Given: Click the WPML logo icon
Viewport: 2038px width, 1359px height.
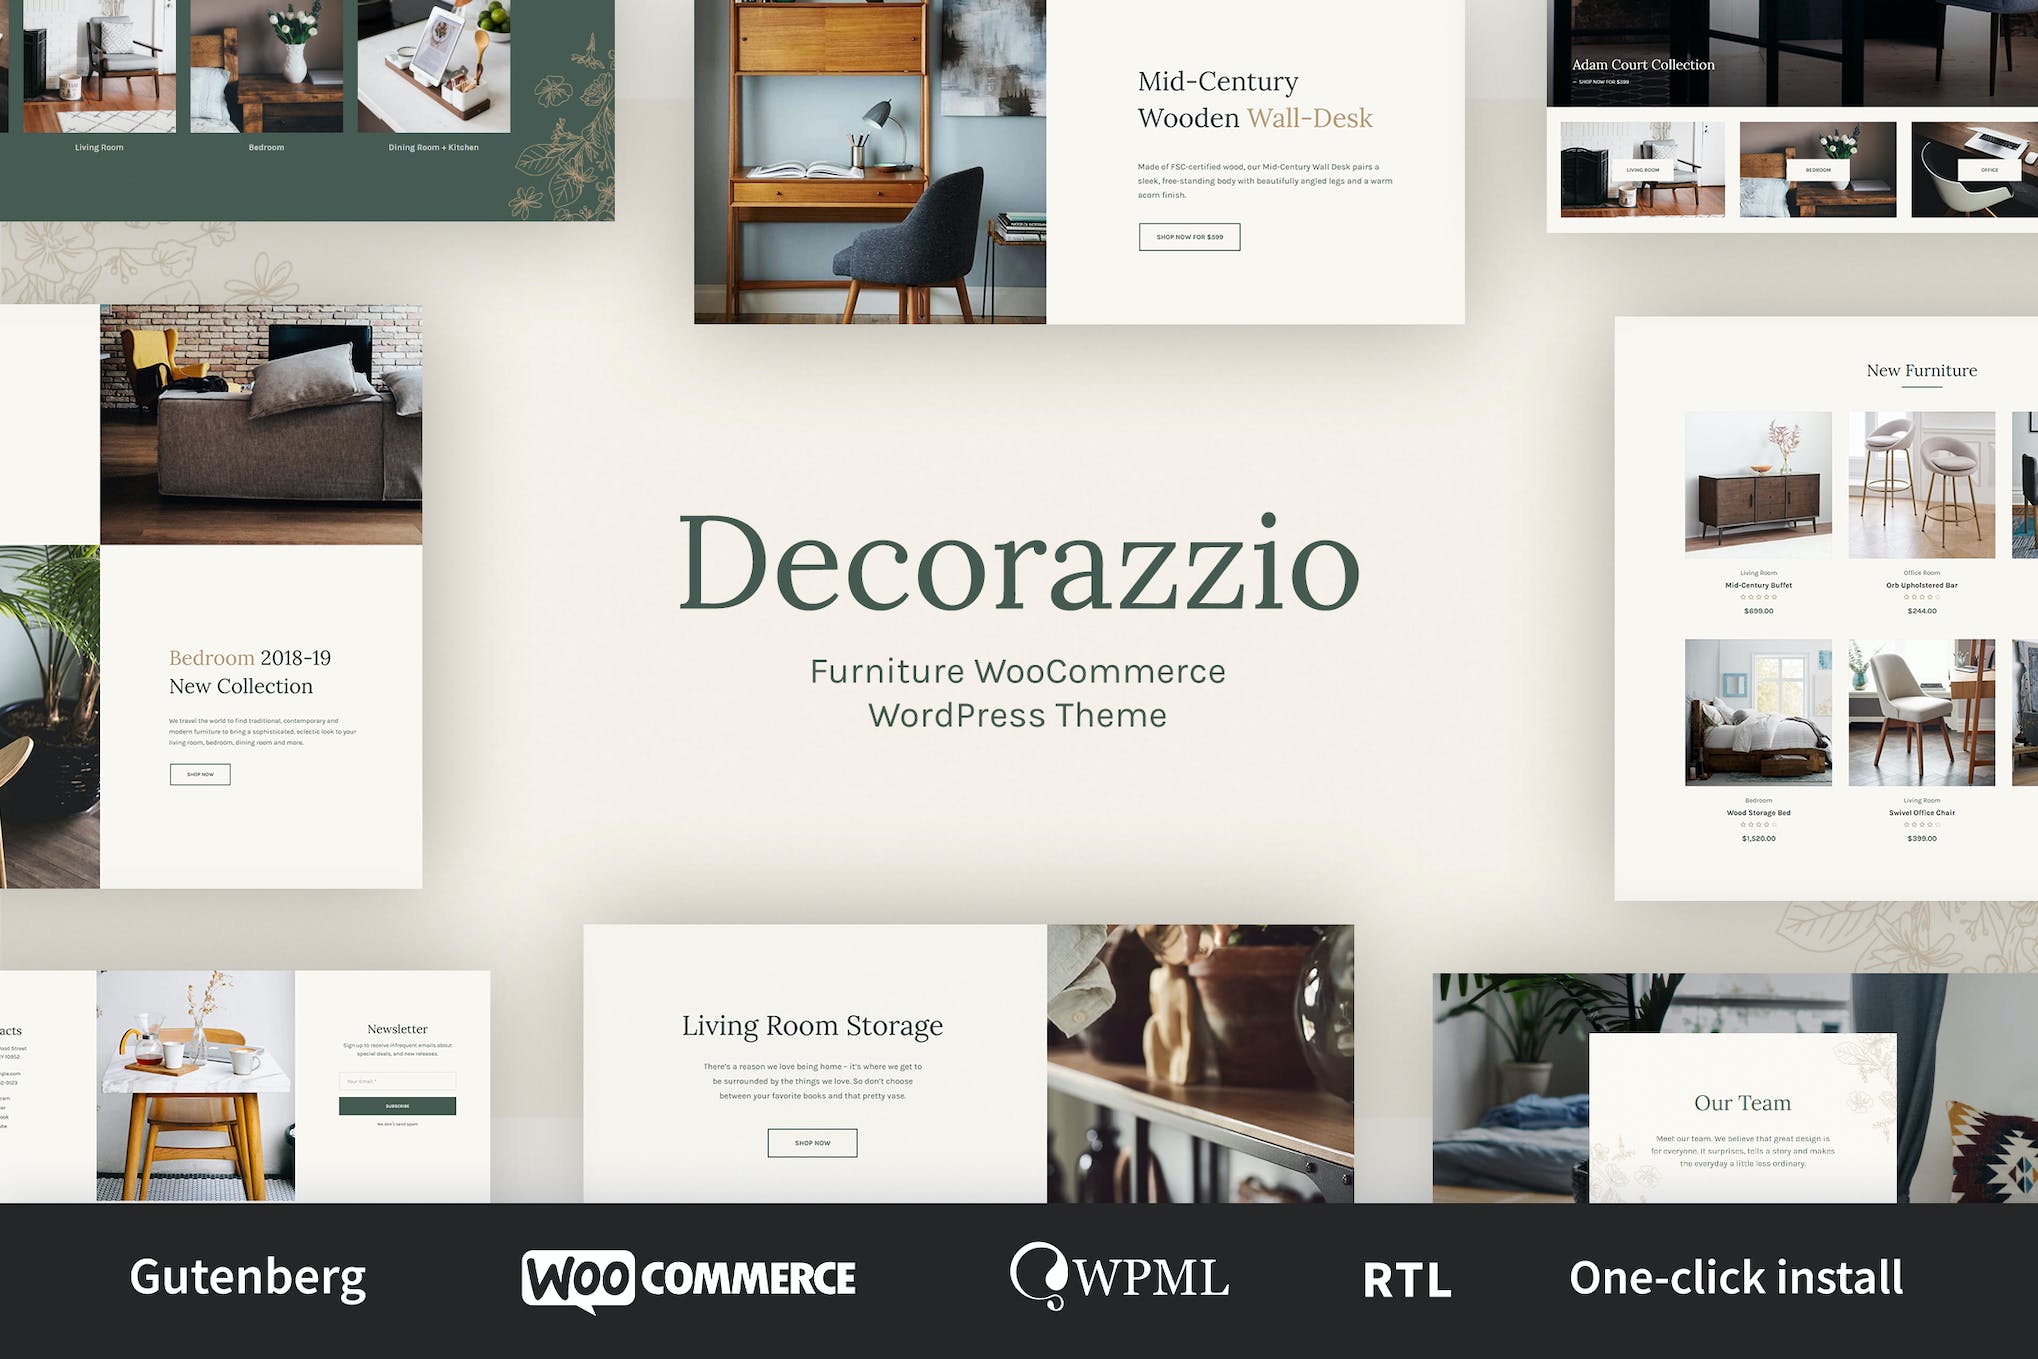Looking at the screenshot, I should (1039, 1275).
